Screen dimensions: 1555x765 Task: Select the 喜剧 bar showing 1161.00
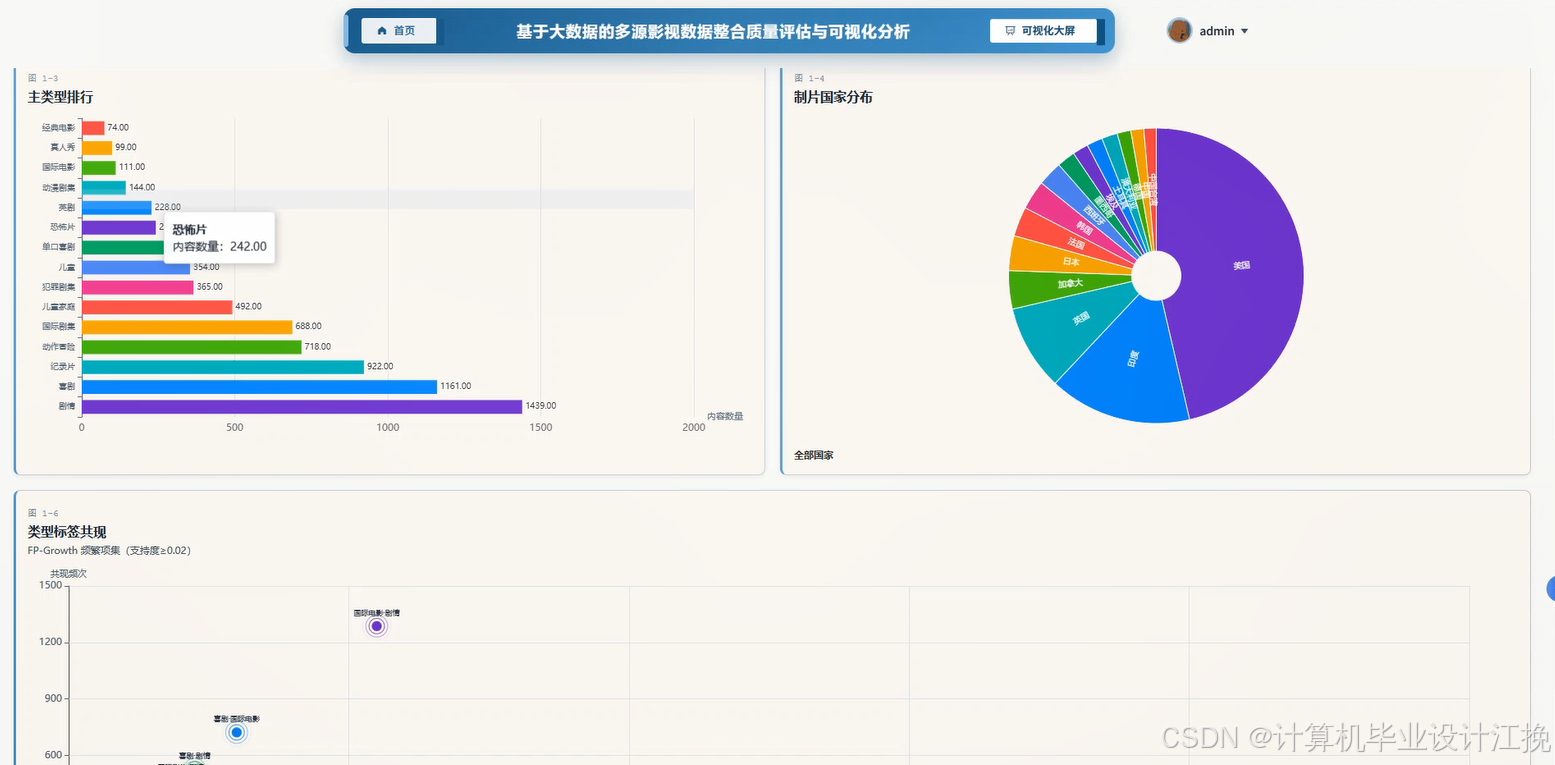pos(259,386)
